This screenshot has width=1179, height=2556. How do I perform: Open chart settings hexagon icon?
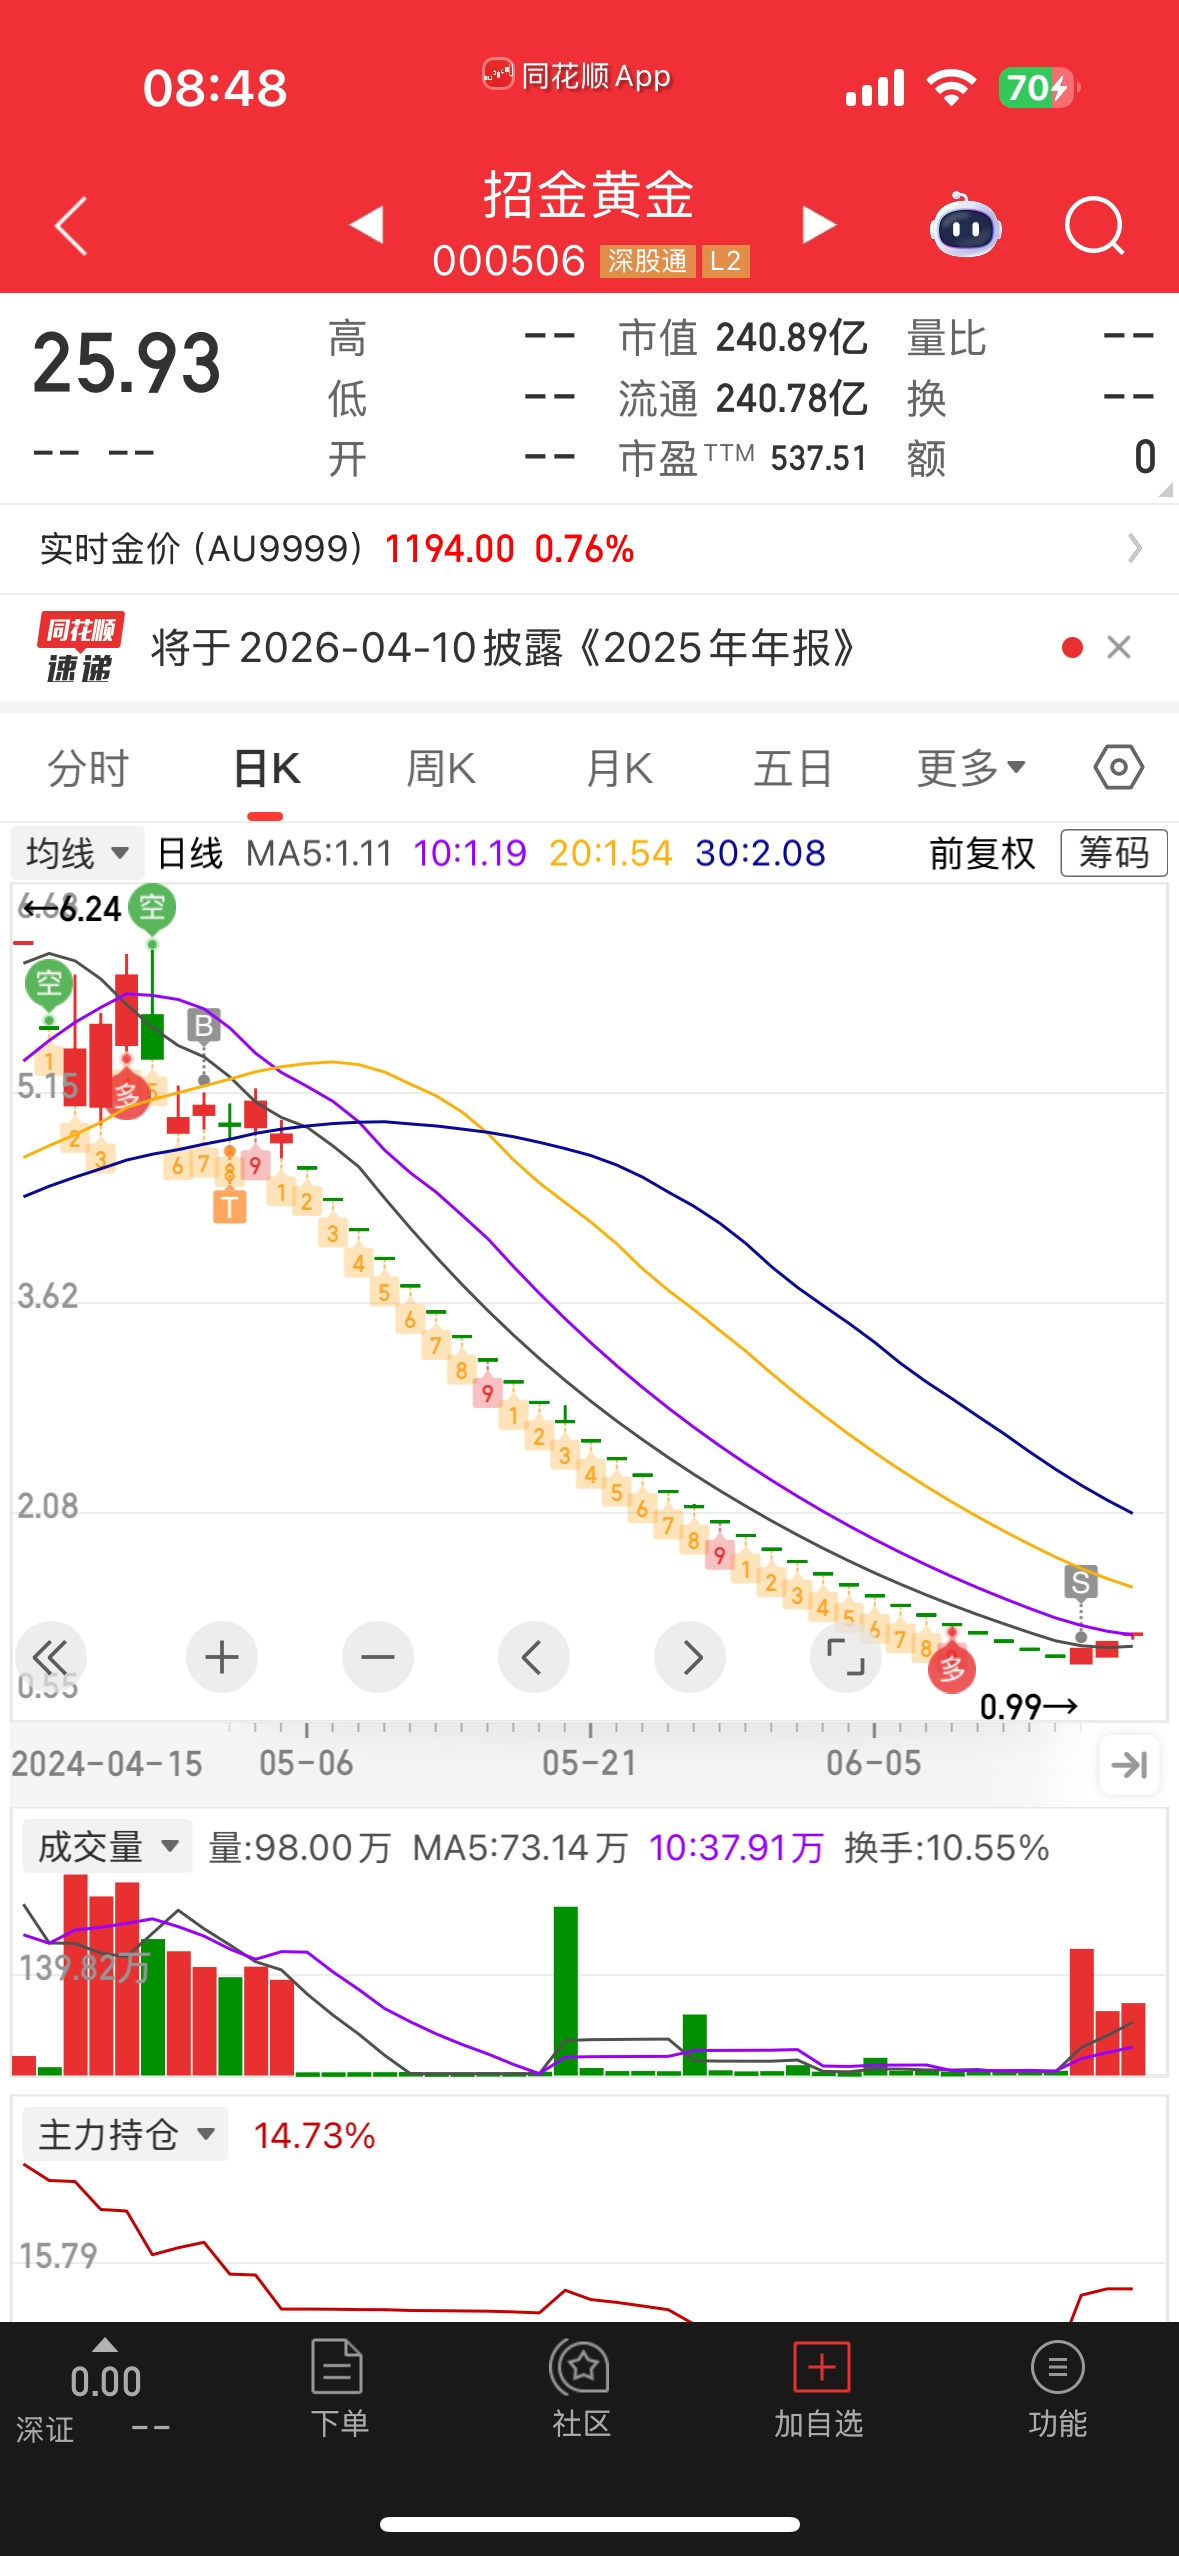pos(1118,768)
